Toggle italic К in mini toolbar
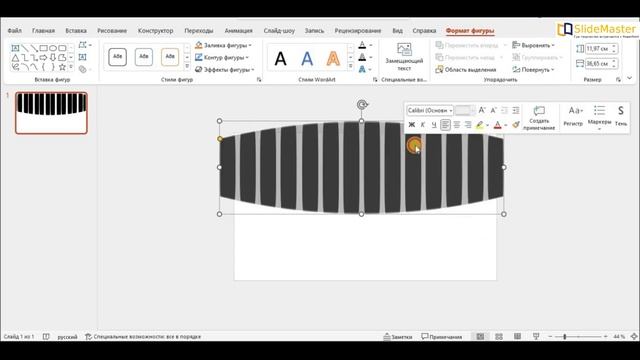Screen dimensions: 640x360 [423, 124]
